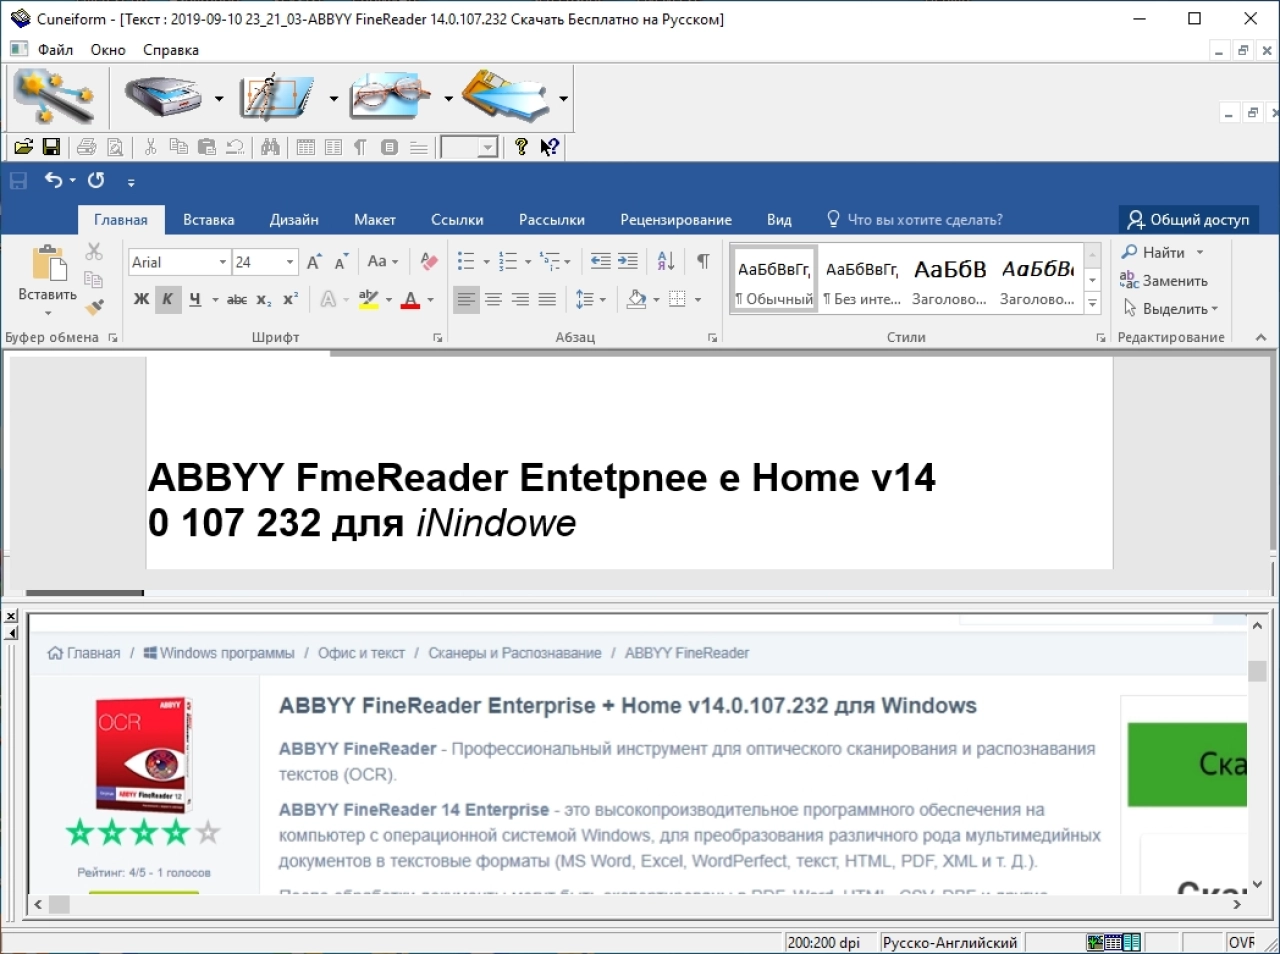Open the Справка menu
This screenshot has width=1280, height=954.
(171, 50)
